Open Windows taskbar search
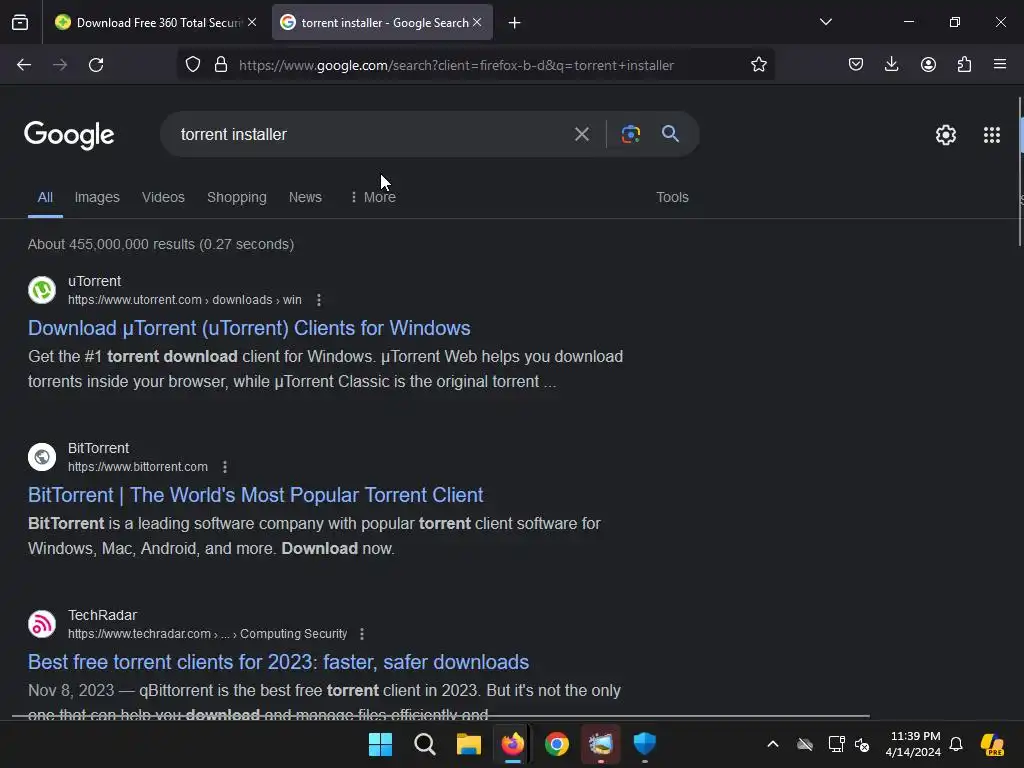Screen dimensions: 1024x768 pyautogui.click(x=424, y=744)
